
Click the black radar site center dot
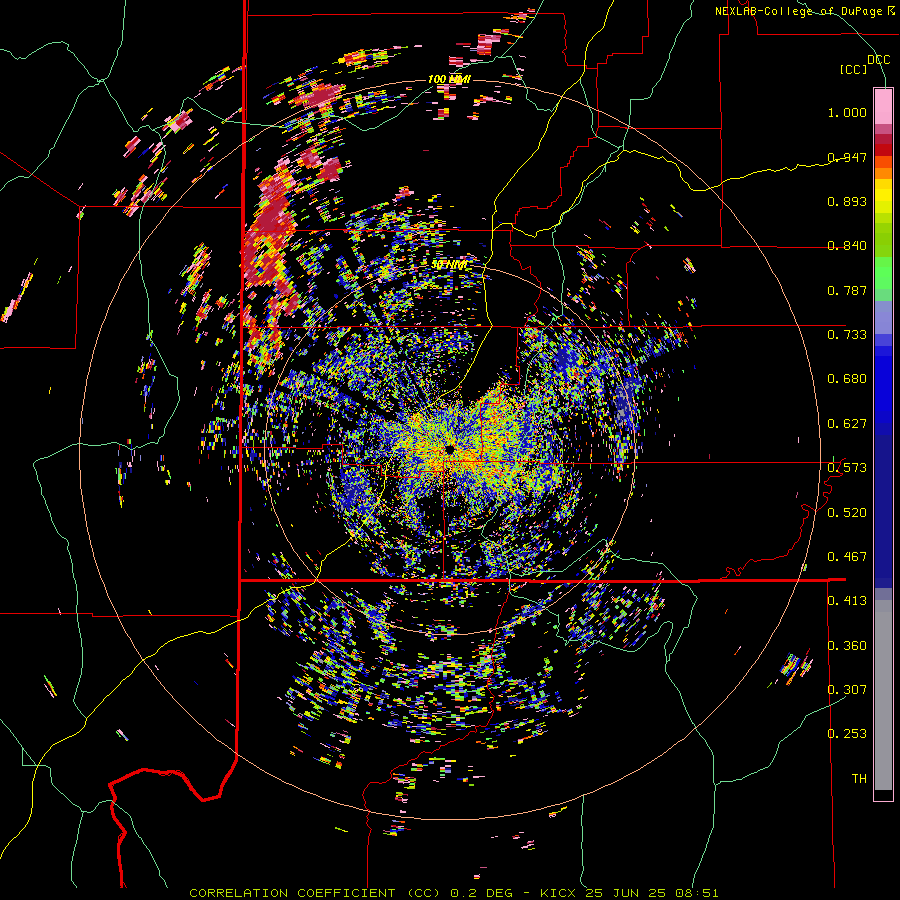(449, 449)
